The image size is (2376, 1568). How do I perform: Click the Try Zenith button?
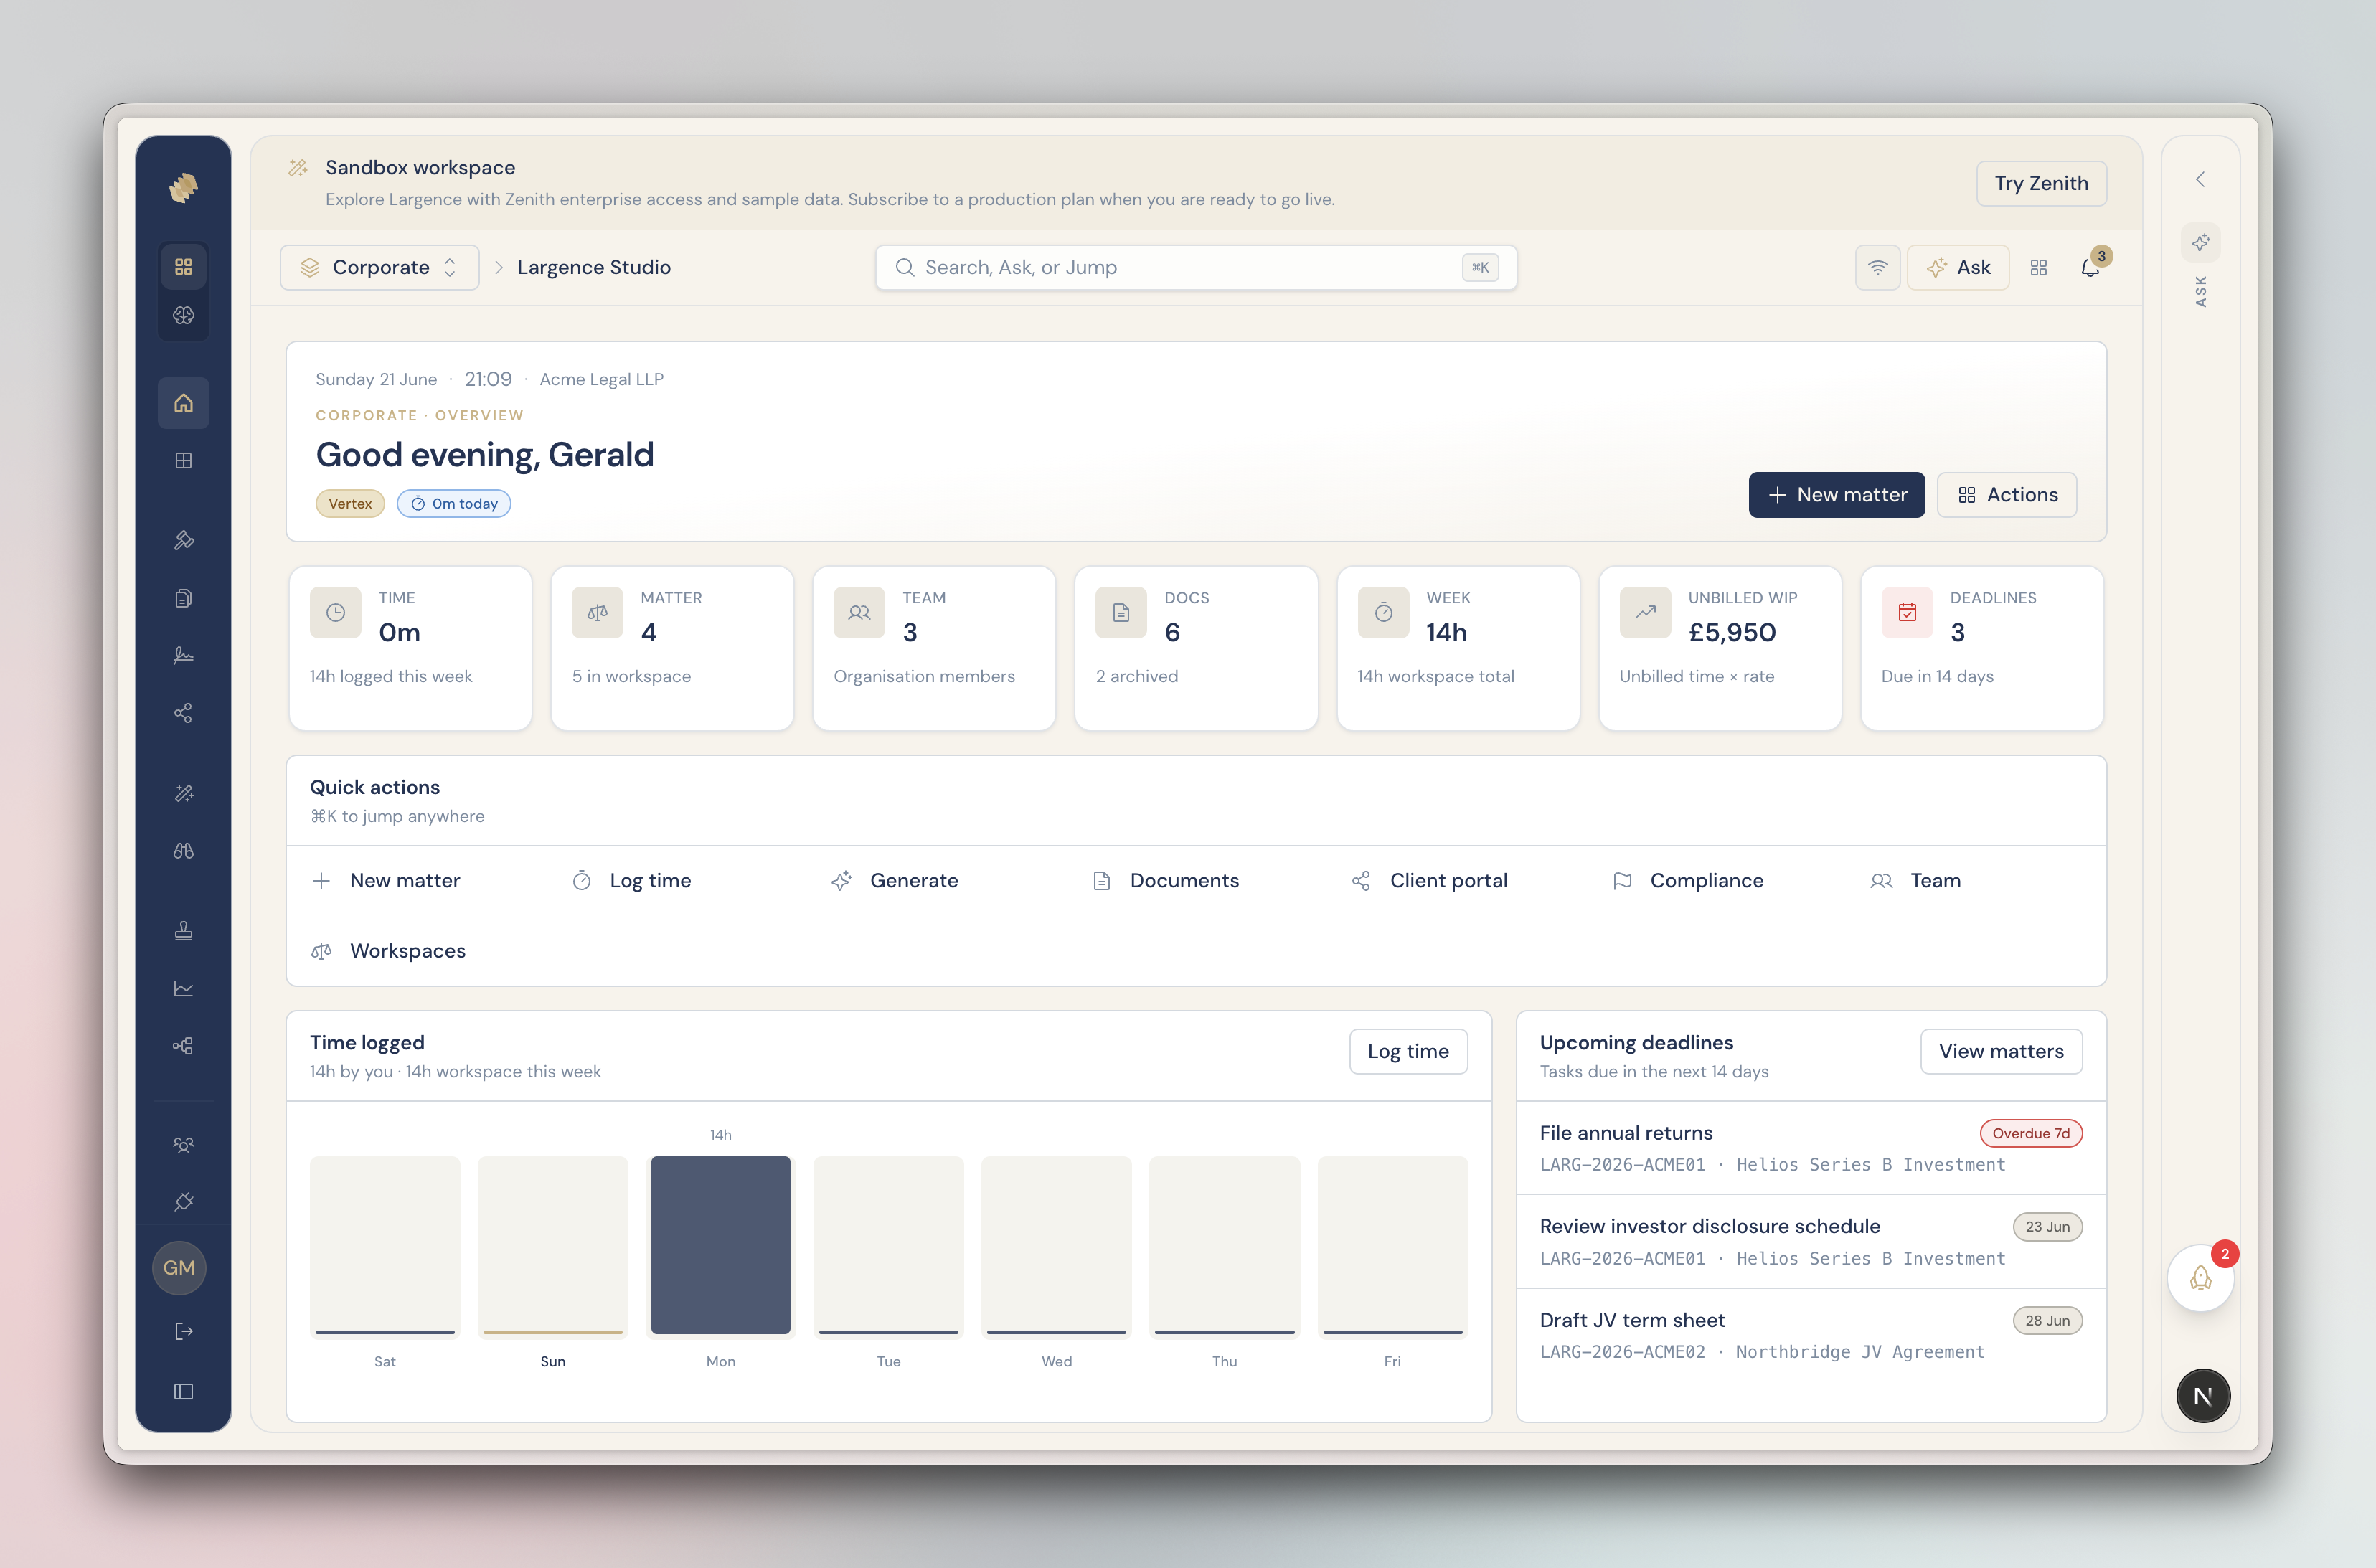2041,184
